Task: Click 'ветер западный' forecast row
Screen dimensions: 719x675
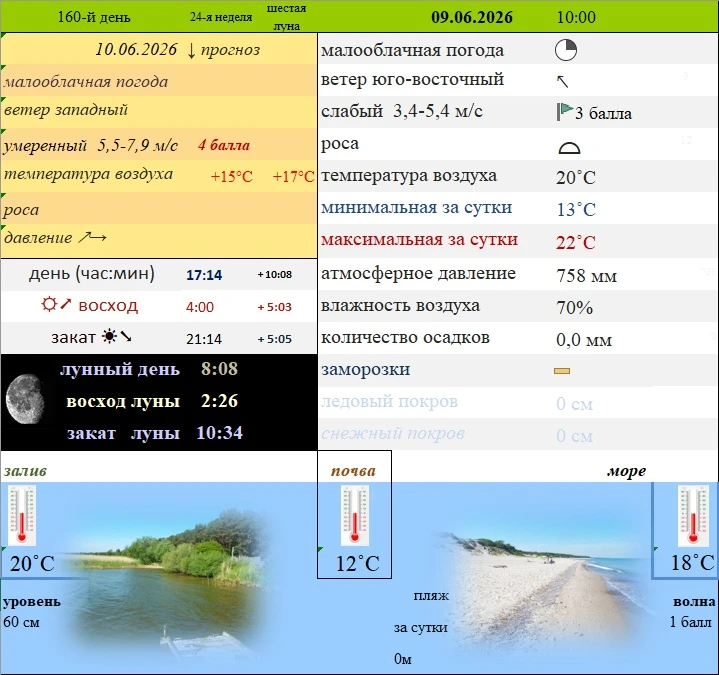Action: pyautogui.click(x=159, y=111)
